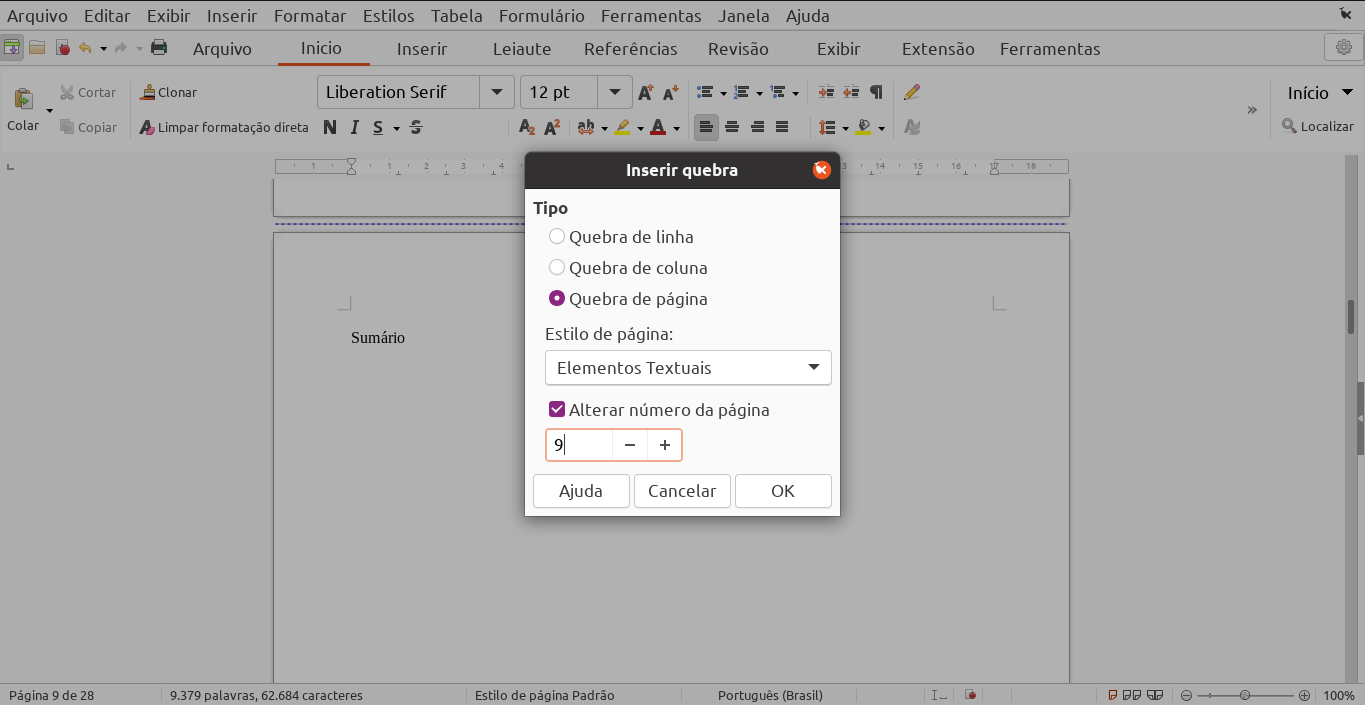
Task: Click the Open folder icon
Action: (37, 47)
